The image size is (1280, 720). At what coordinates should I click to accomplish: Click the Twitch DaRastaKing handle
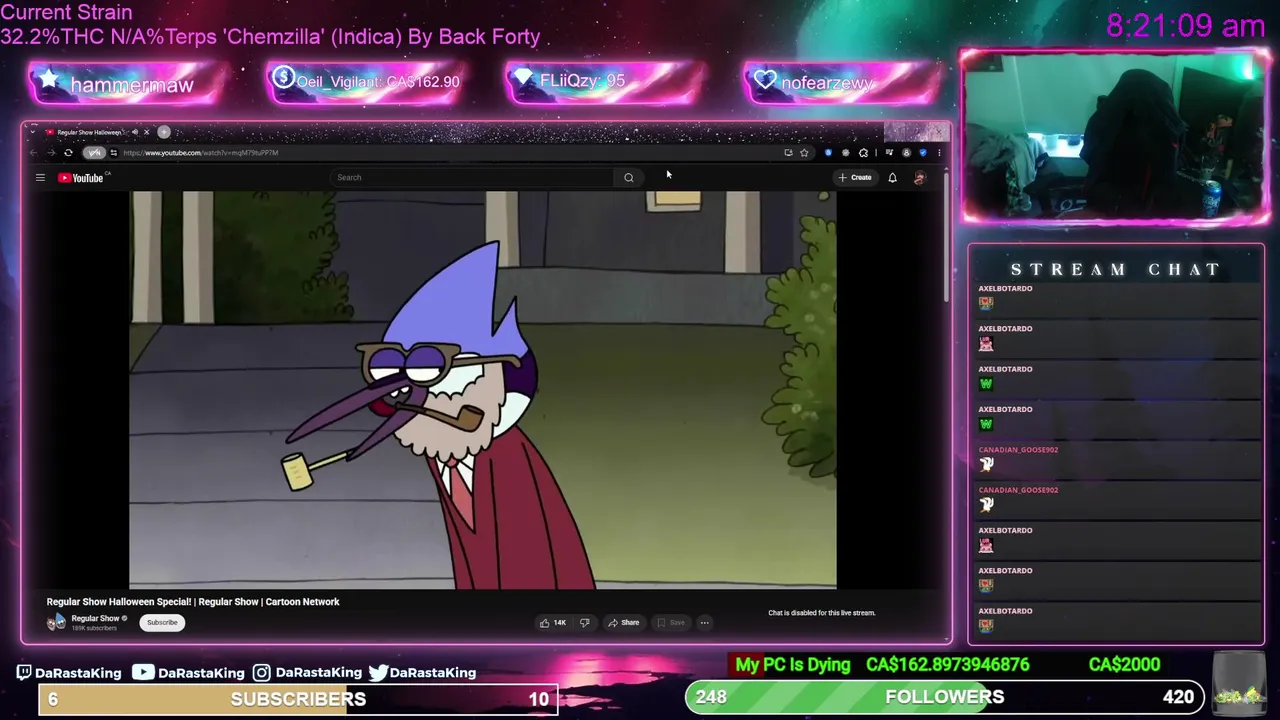pyautogui.click(x=69, y=673)
